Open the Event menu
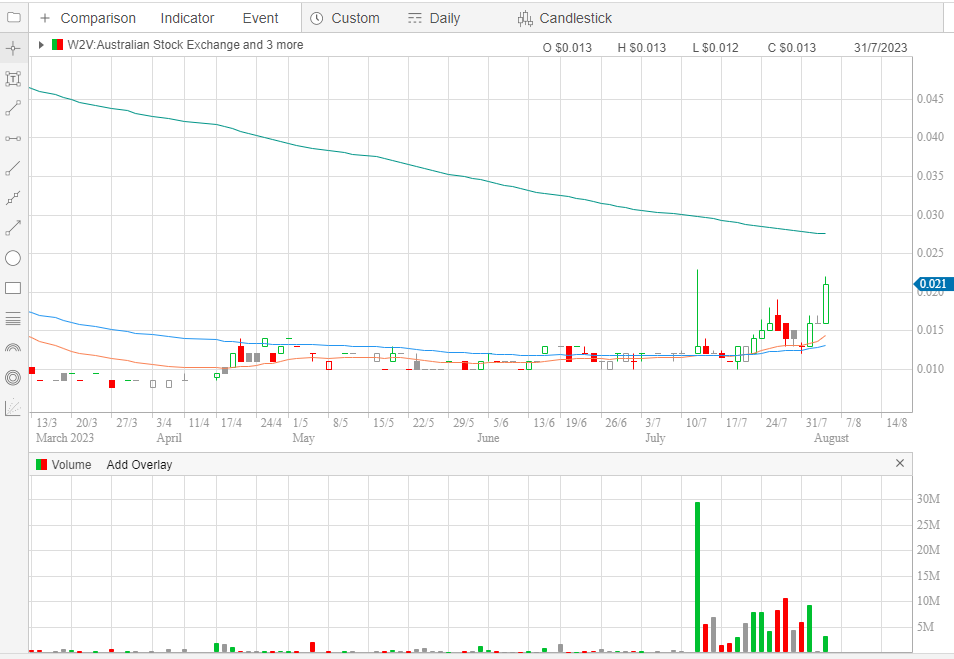 tap(260, 18)
